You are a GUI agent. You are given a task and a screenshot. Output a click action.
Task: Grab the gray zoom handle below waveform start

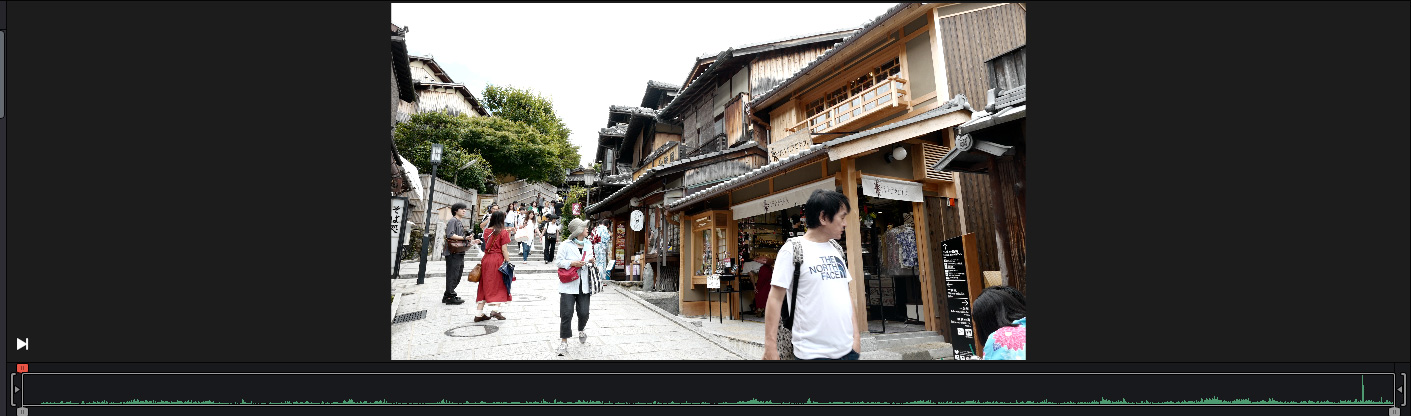tap(22, 411)
